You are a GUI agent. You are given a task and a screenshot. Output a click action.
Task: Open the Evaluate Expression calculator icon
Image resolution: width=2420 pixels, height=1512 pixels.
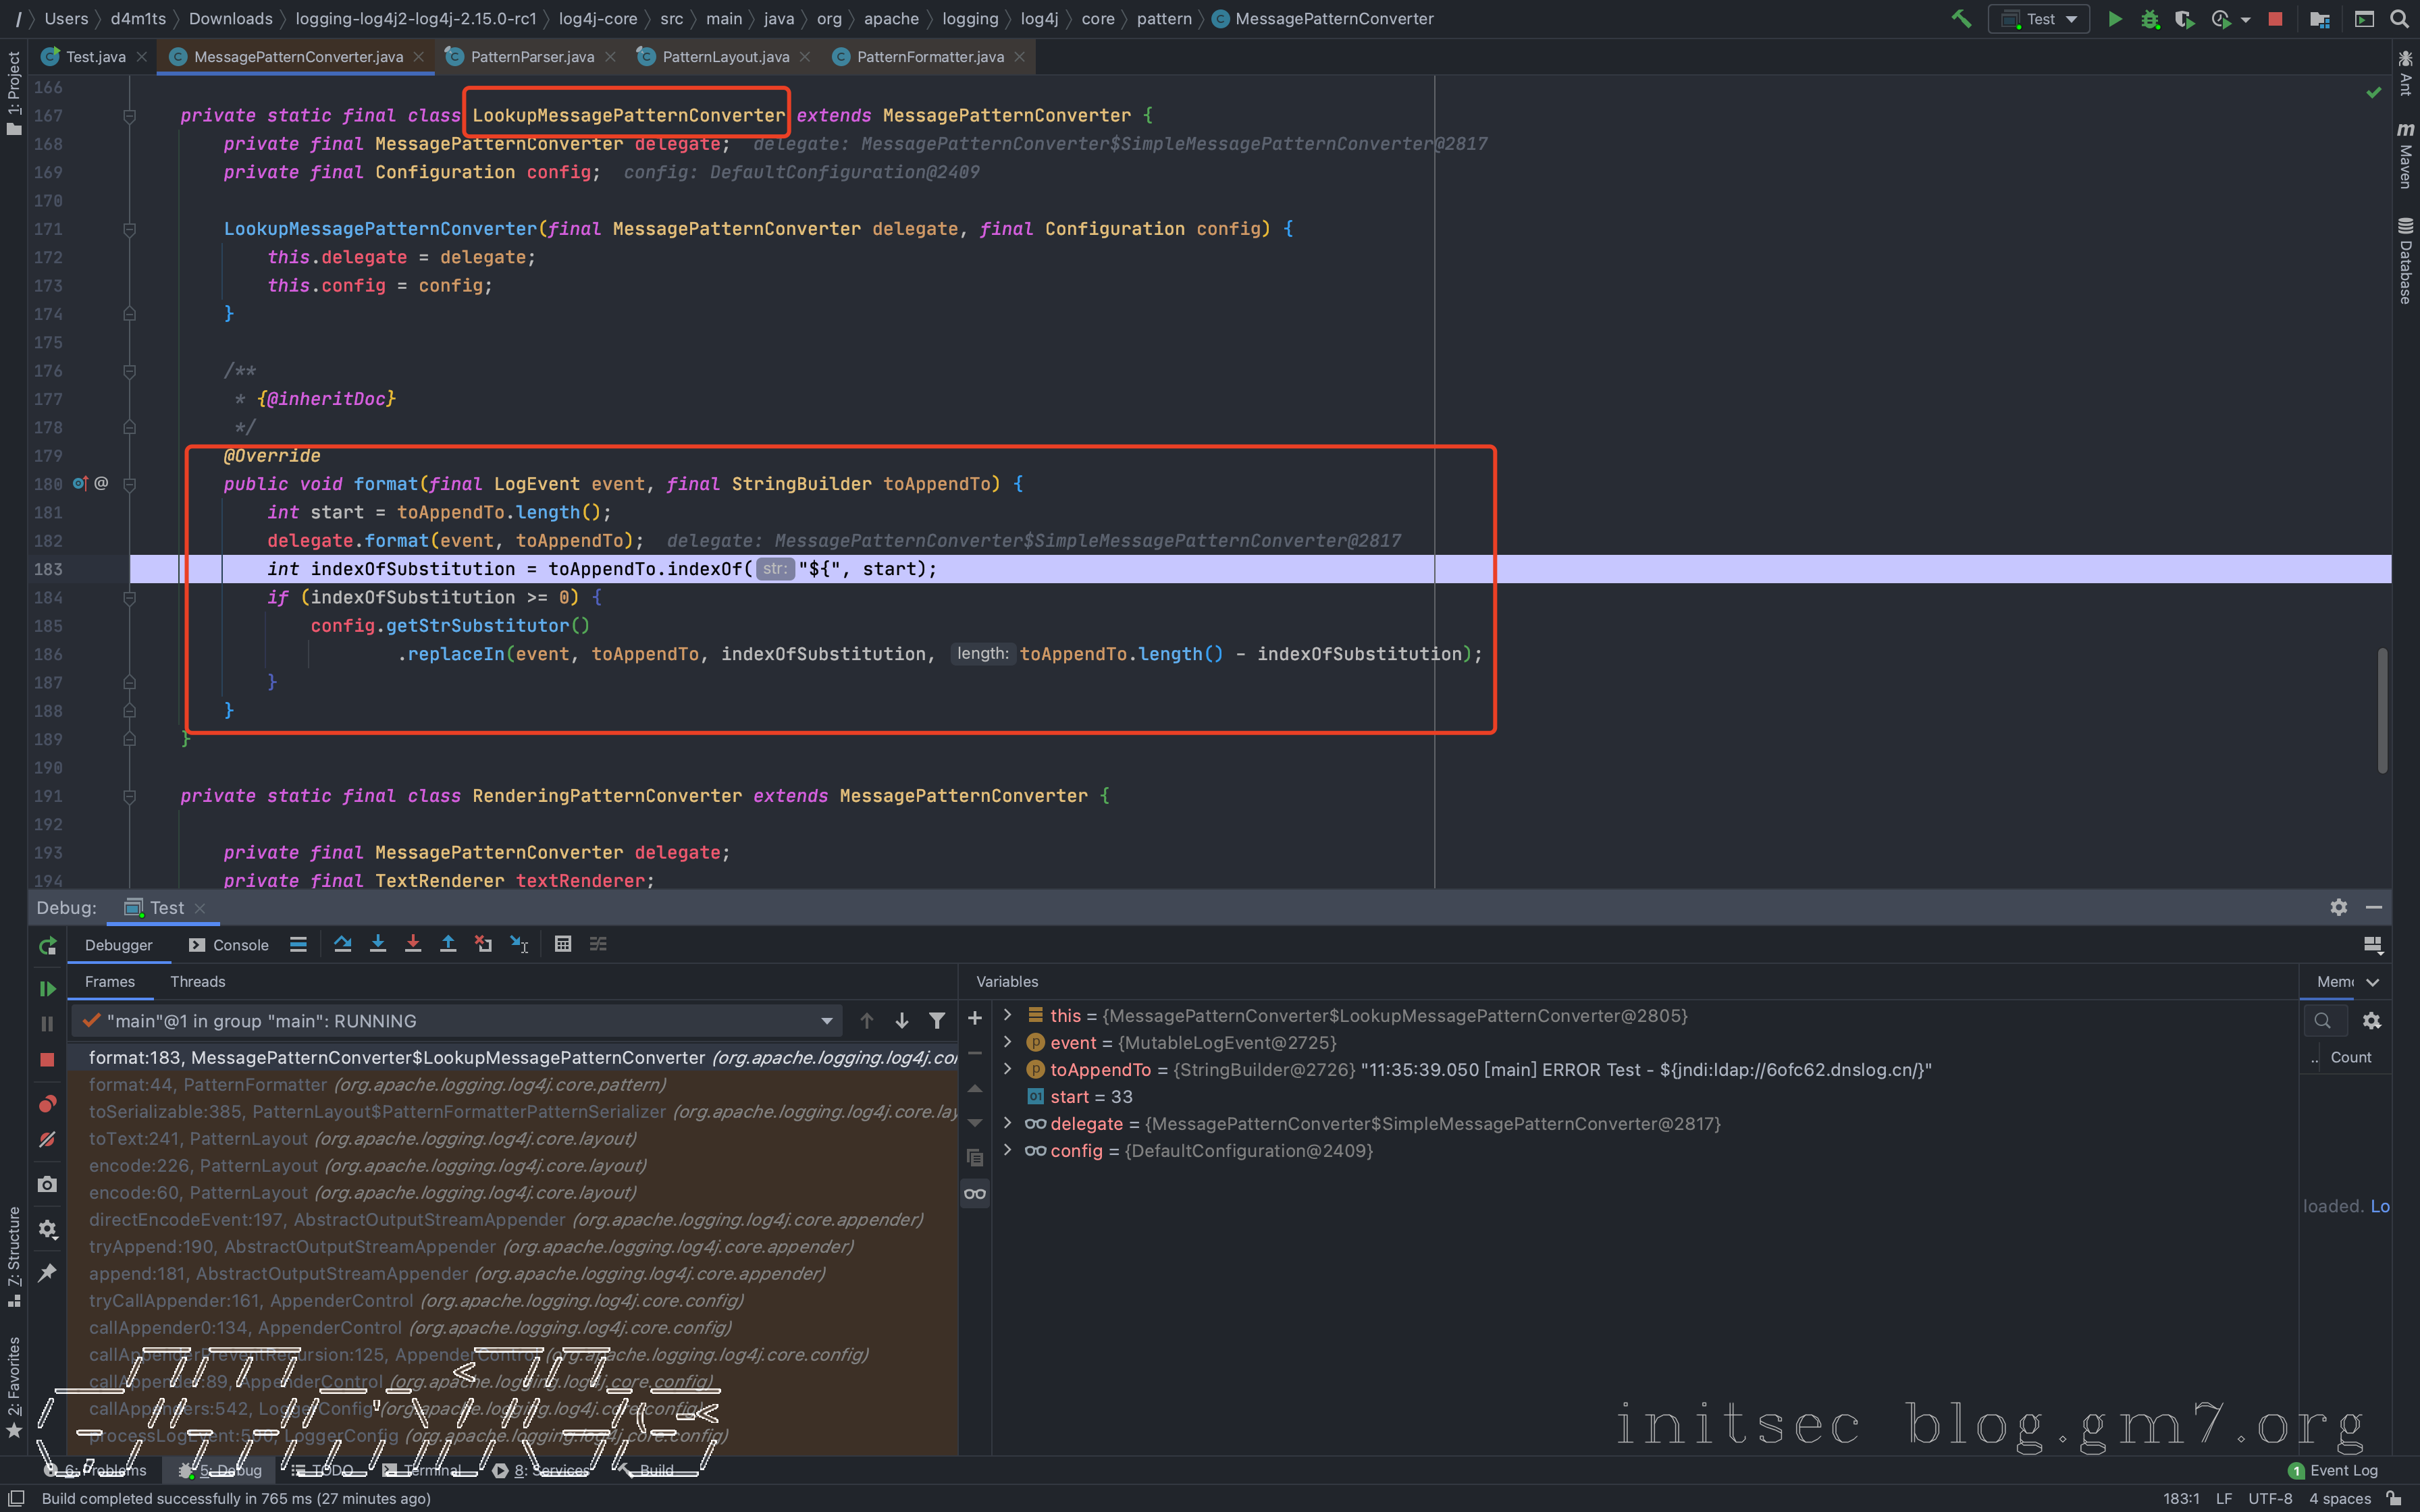click(x=563, y=944)
